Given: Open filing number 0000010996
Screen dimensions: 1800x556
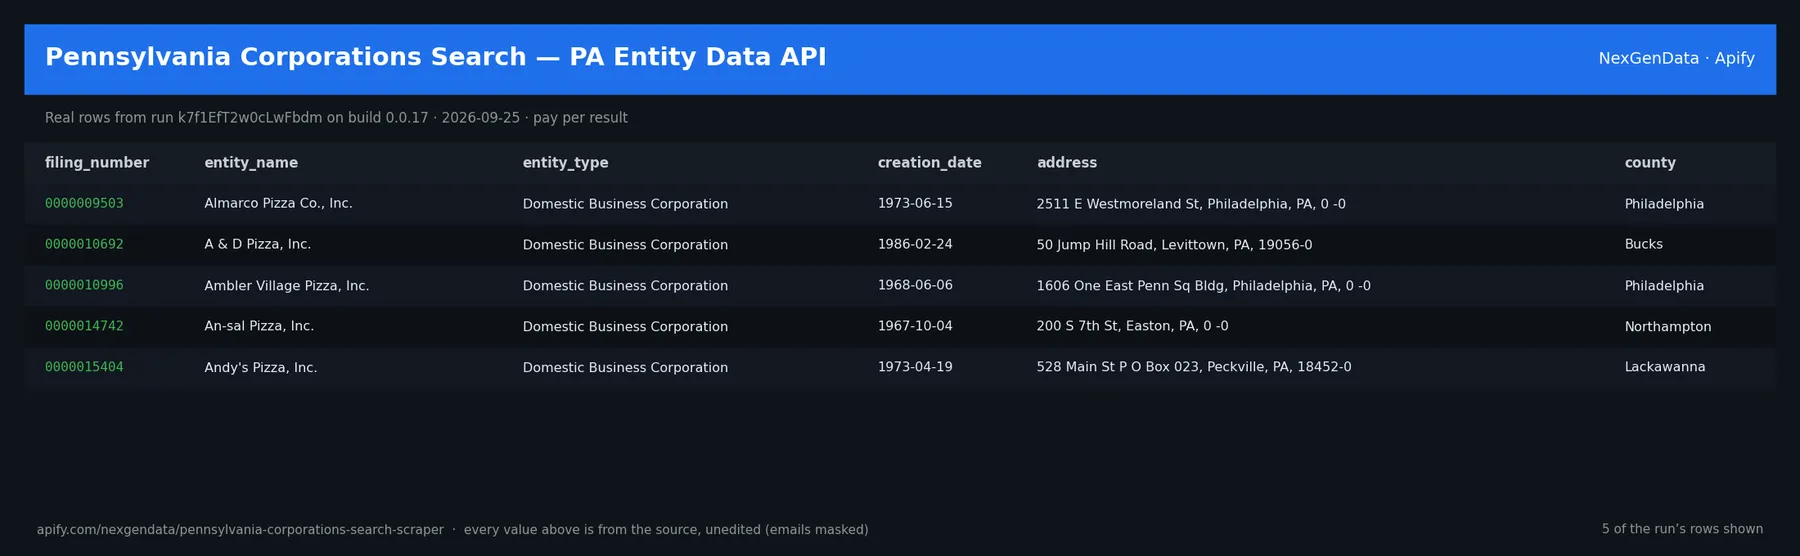Looking at the screenshot, I should [x=84, y=285].
